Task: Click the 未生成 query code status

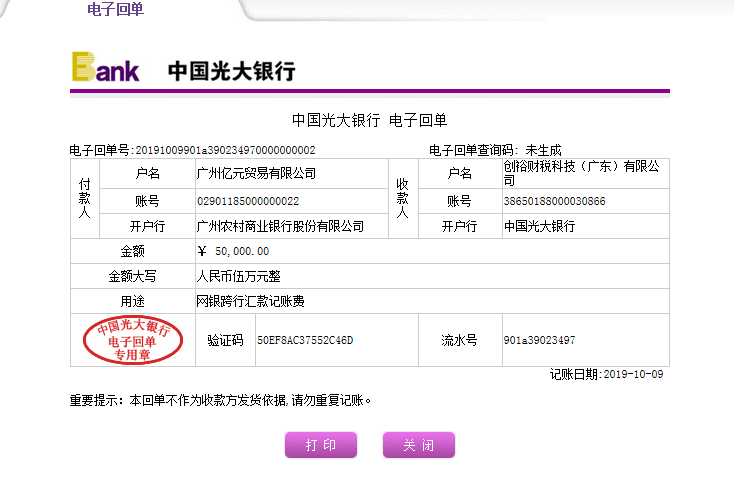Action: [543, 150]
